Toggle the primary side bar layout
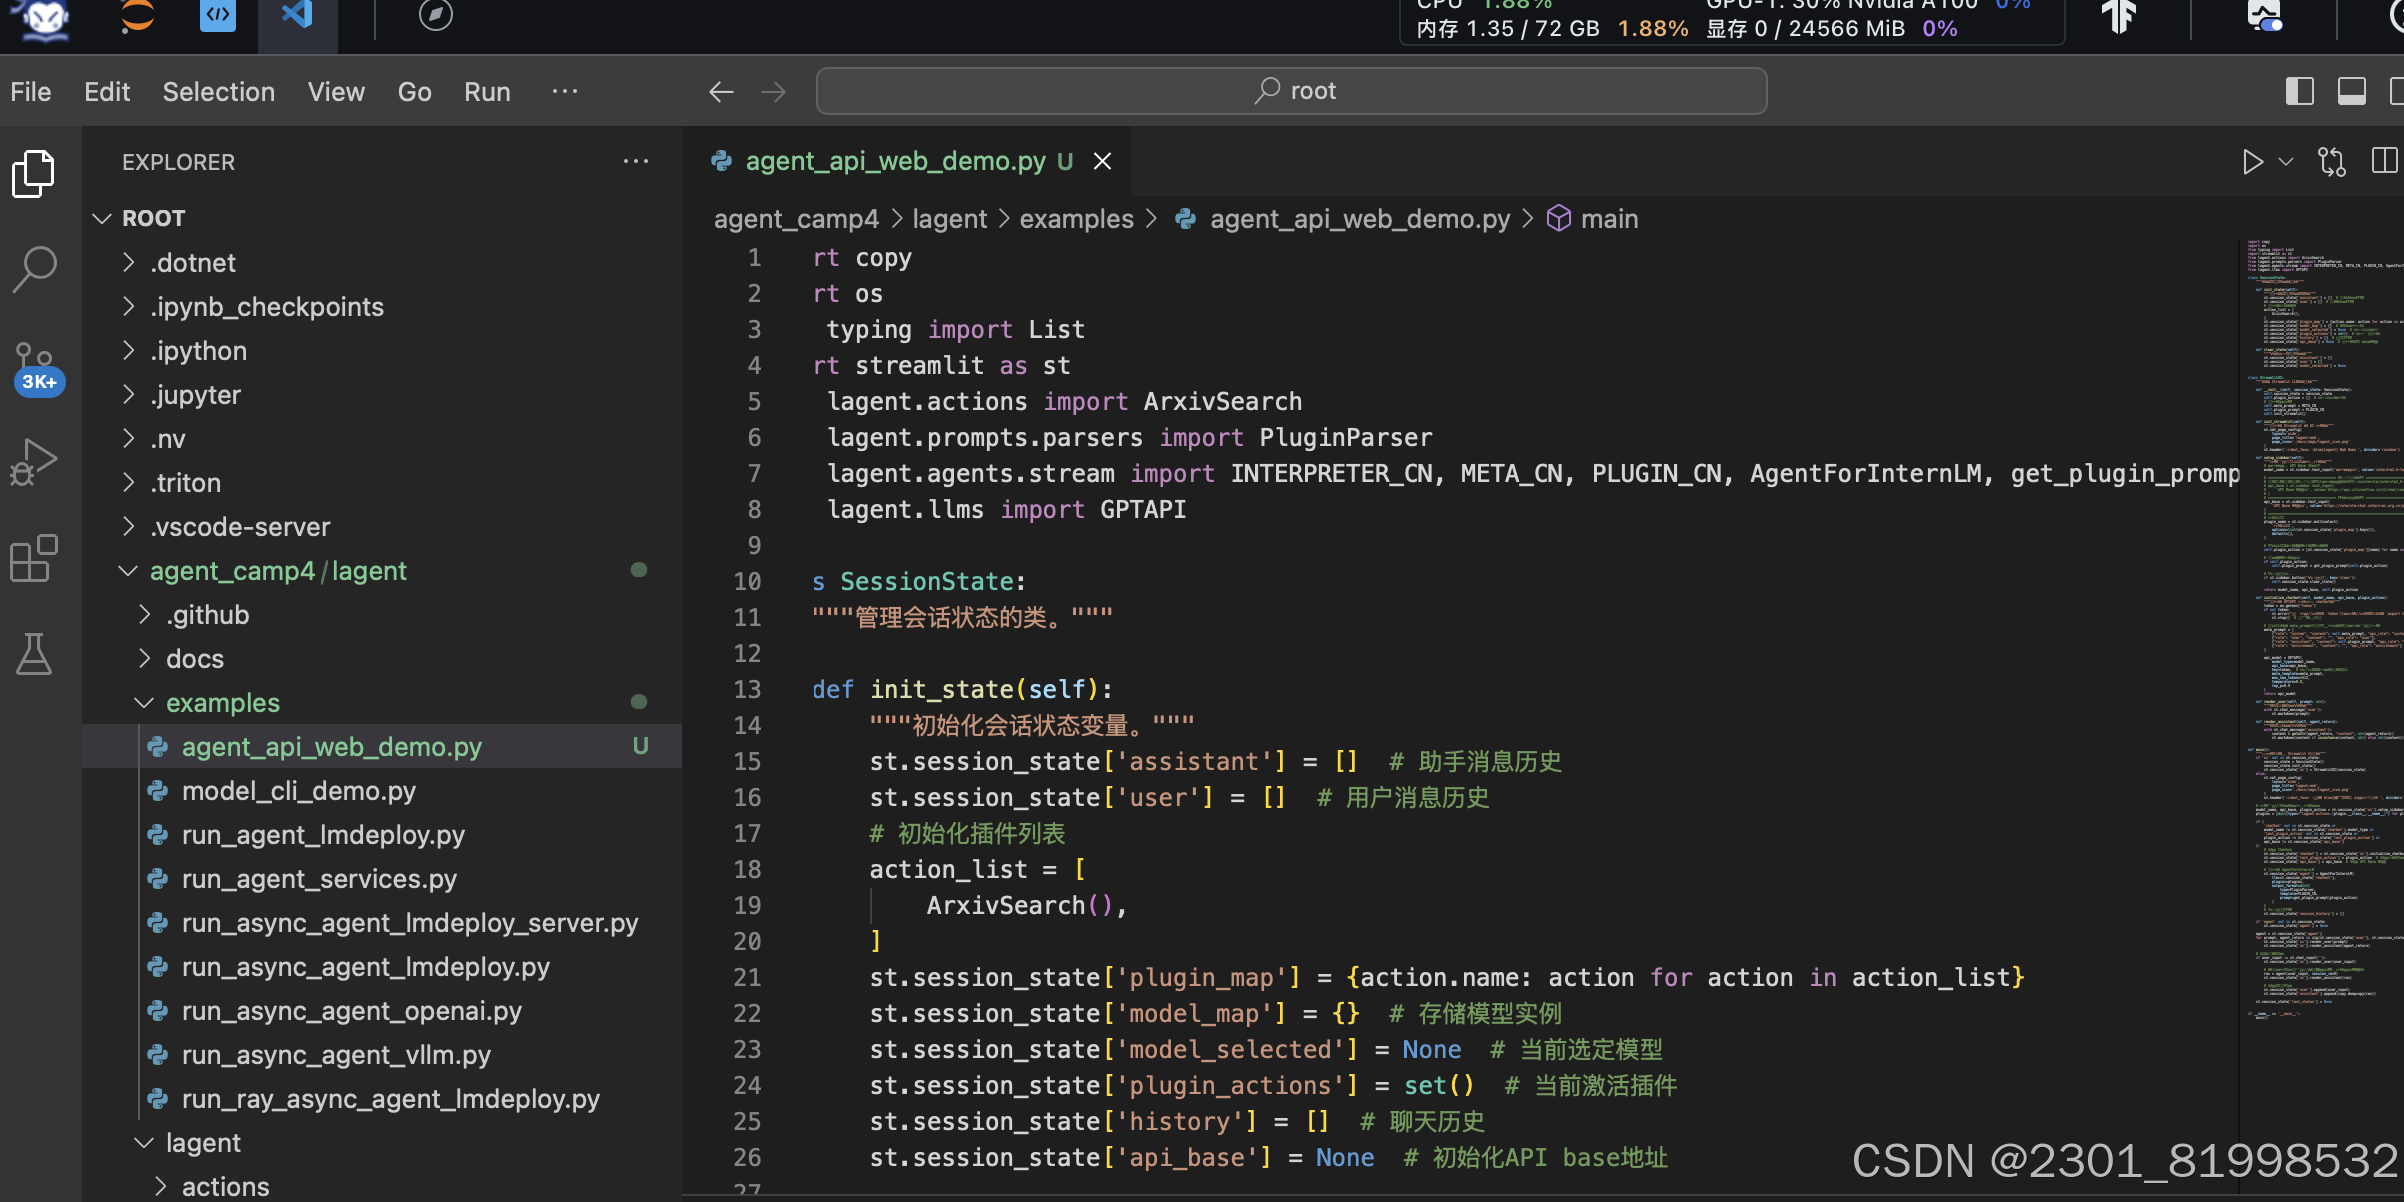 [x=2299, y=92]
